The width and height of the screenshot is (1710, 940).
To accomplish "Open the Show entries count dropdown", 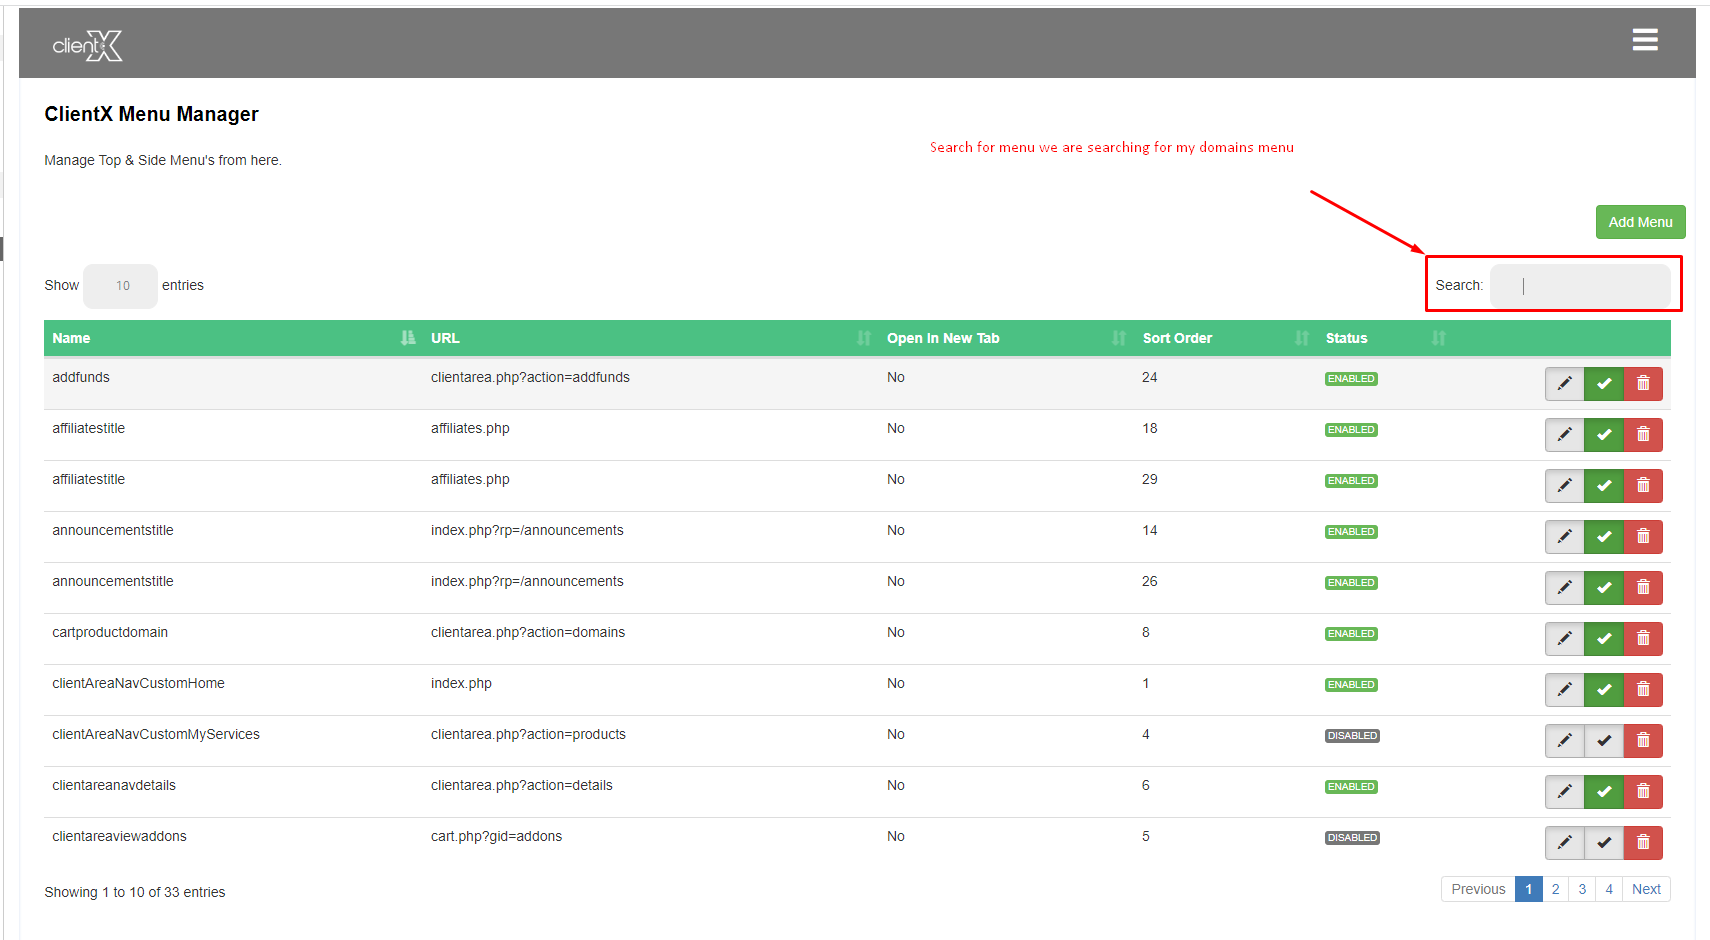I will (121, 286).
